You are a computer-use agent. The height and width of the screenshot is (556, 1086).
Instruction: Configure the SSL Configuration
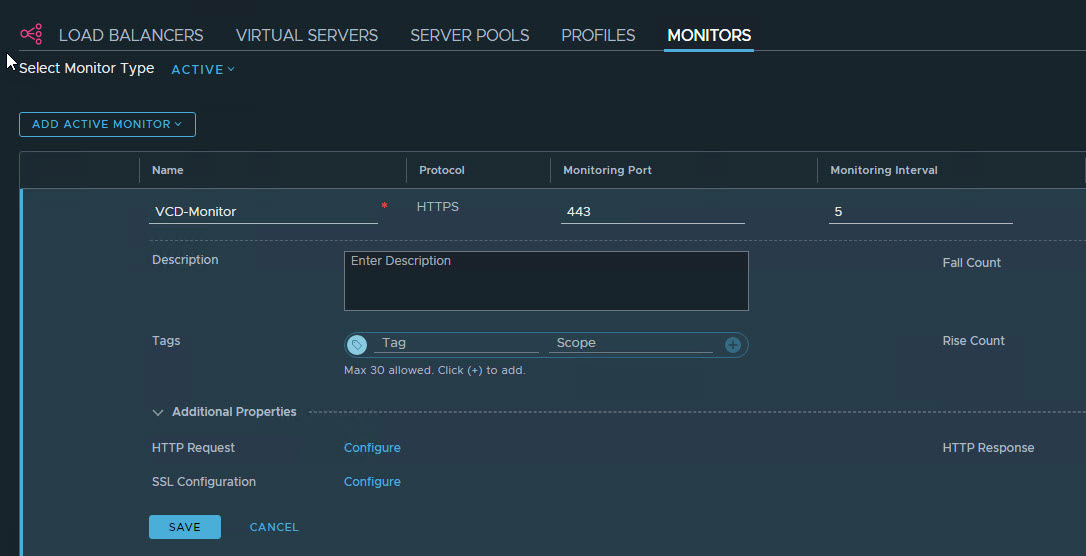tap(372, 482)
